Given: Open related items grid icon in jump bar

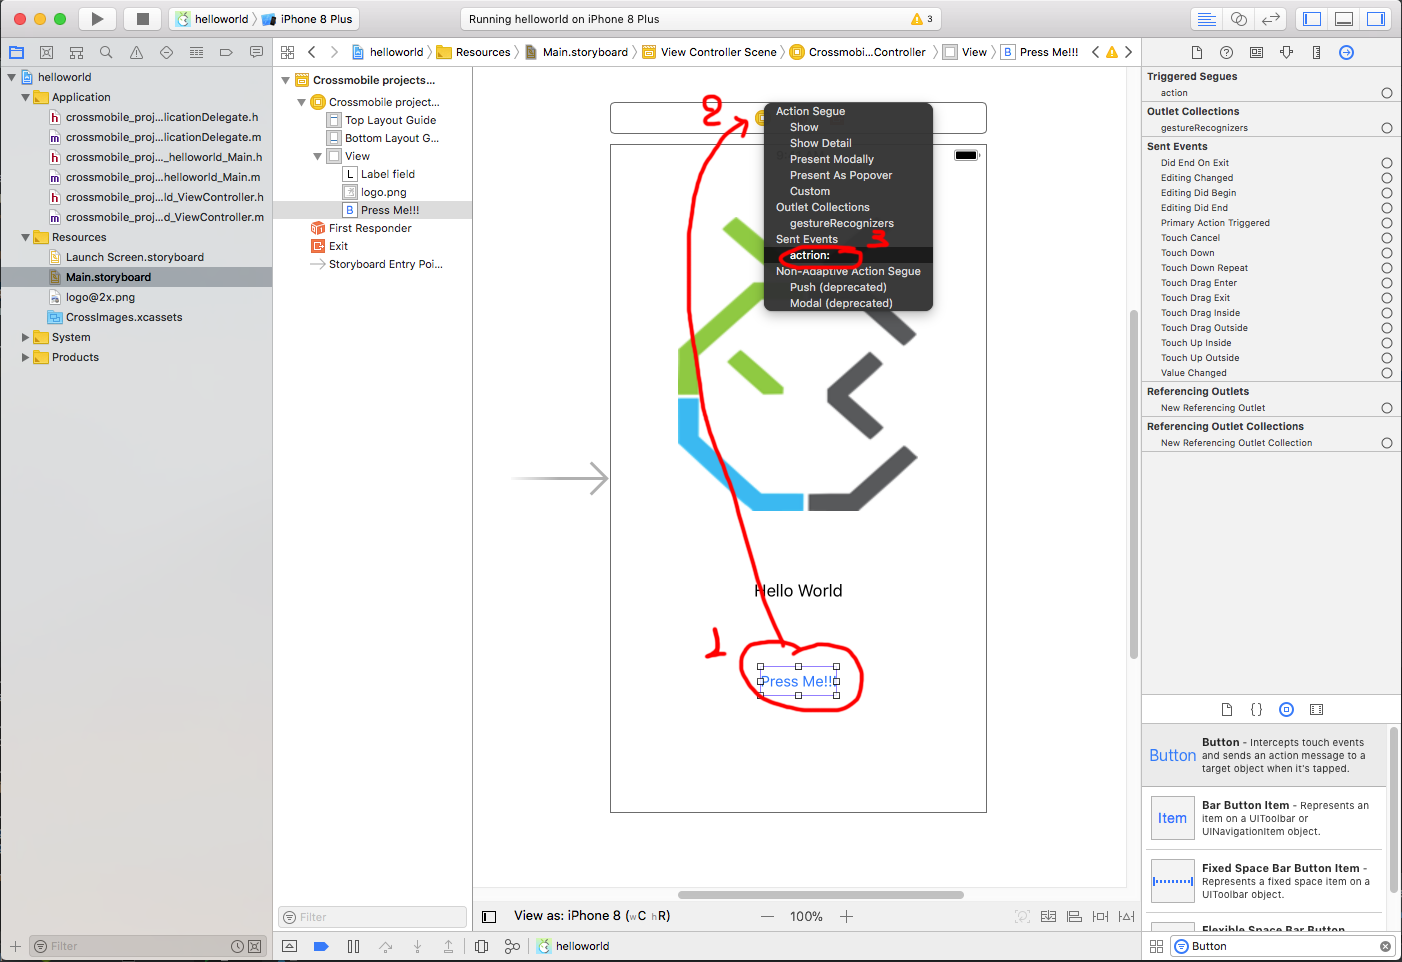Looking at the screenshot, I should pyautogui.click(x=288, y=52).
